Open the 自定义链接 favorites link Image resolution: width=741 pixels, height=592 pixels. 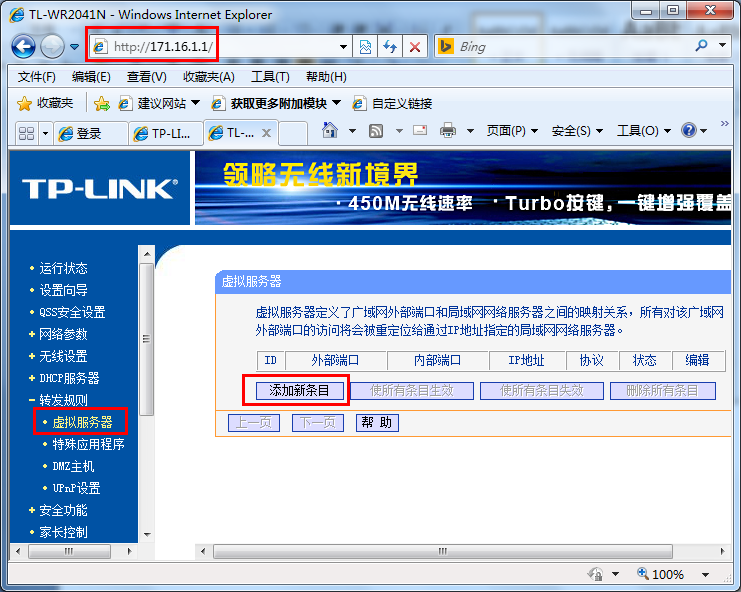click(x=392, y=103)
